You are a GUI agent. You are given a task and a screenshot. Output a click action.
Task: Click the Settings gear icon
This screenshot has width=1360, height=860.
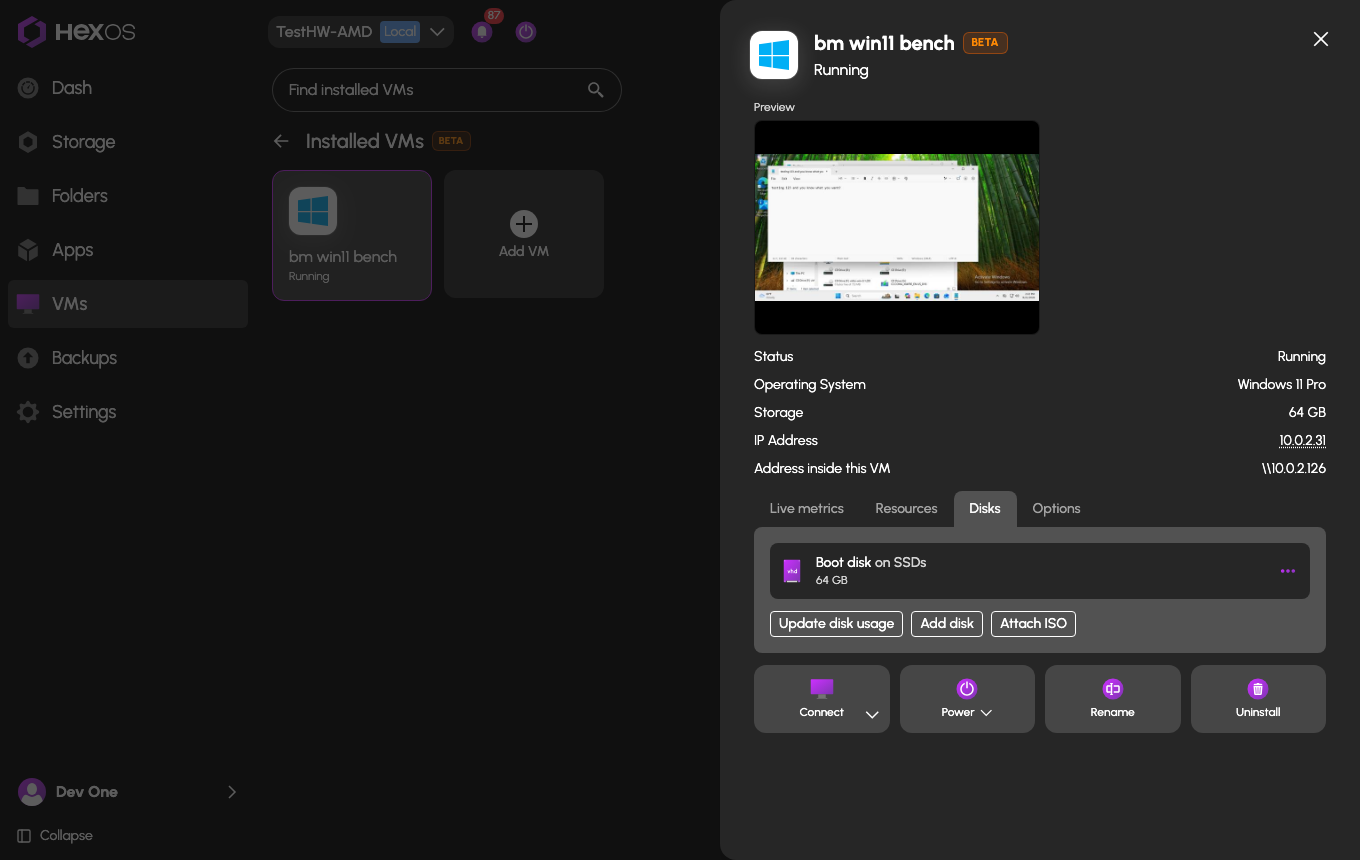(x=28, y=412)
